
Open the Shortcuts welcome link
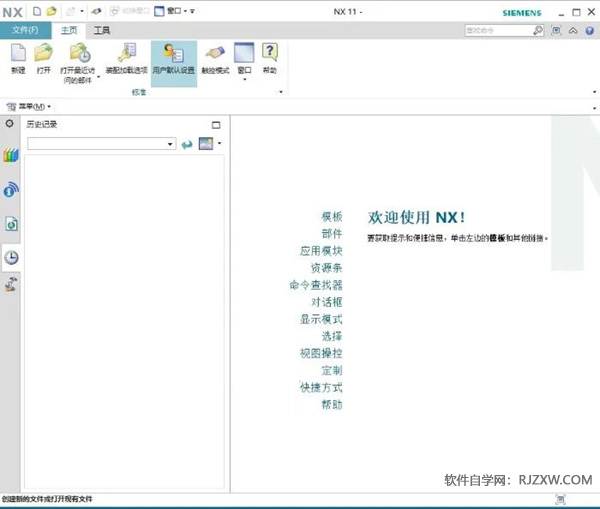(x=321, y=387)
